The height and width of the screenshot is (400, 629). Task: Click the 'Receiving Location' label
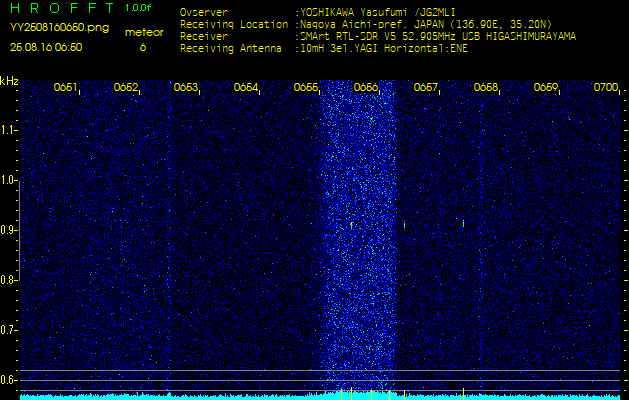[234, 24]
